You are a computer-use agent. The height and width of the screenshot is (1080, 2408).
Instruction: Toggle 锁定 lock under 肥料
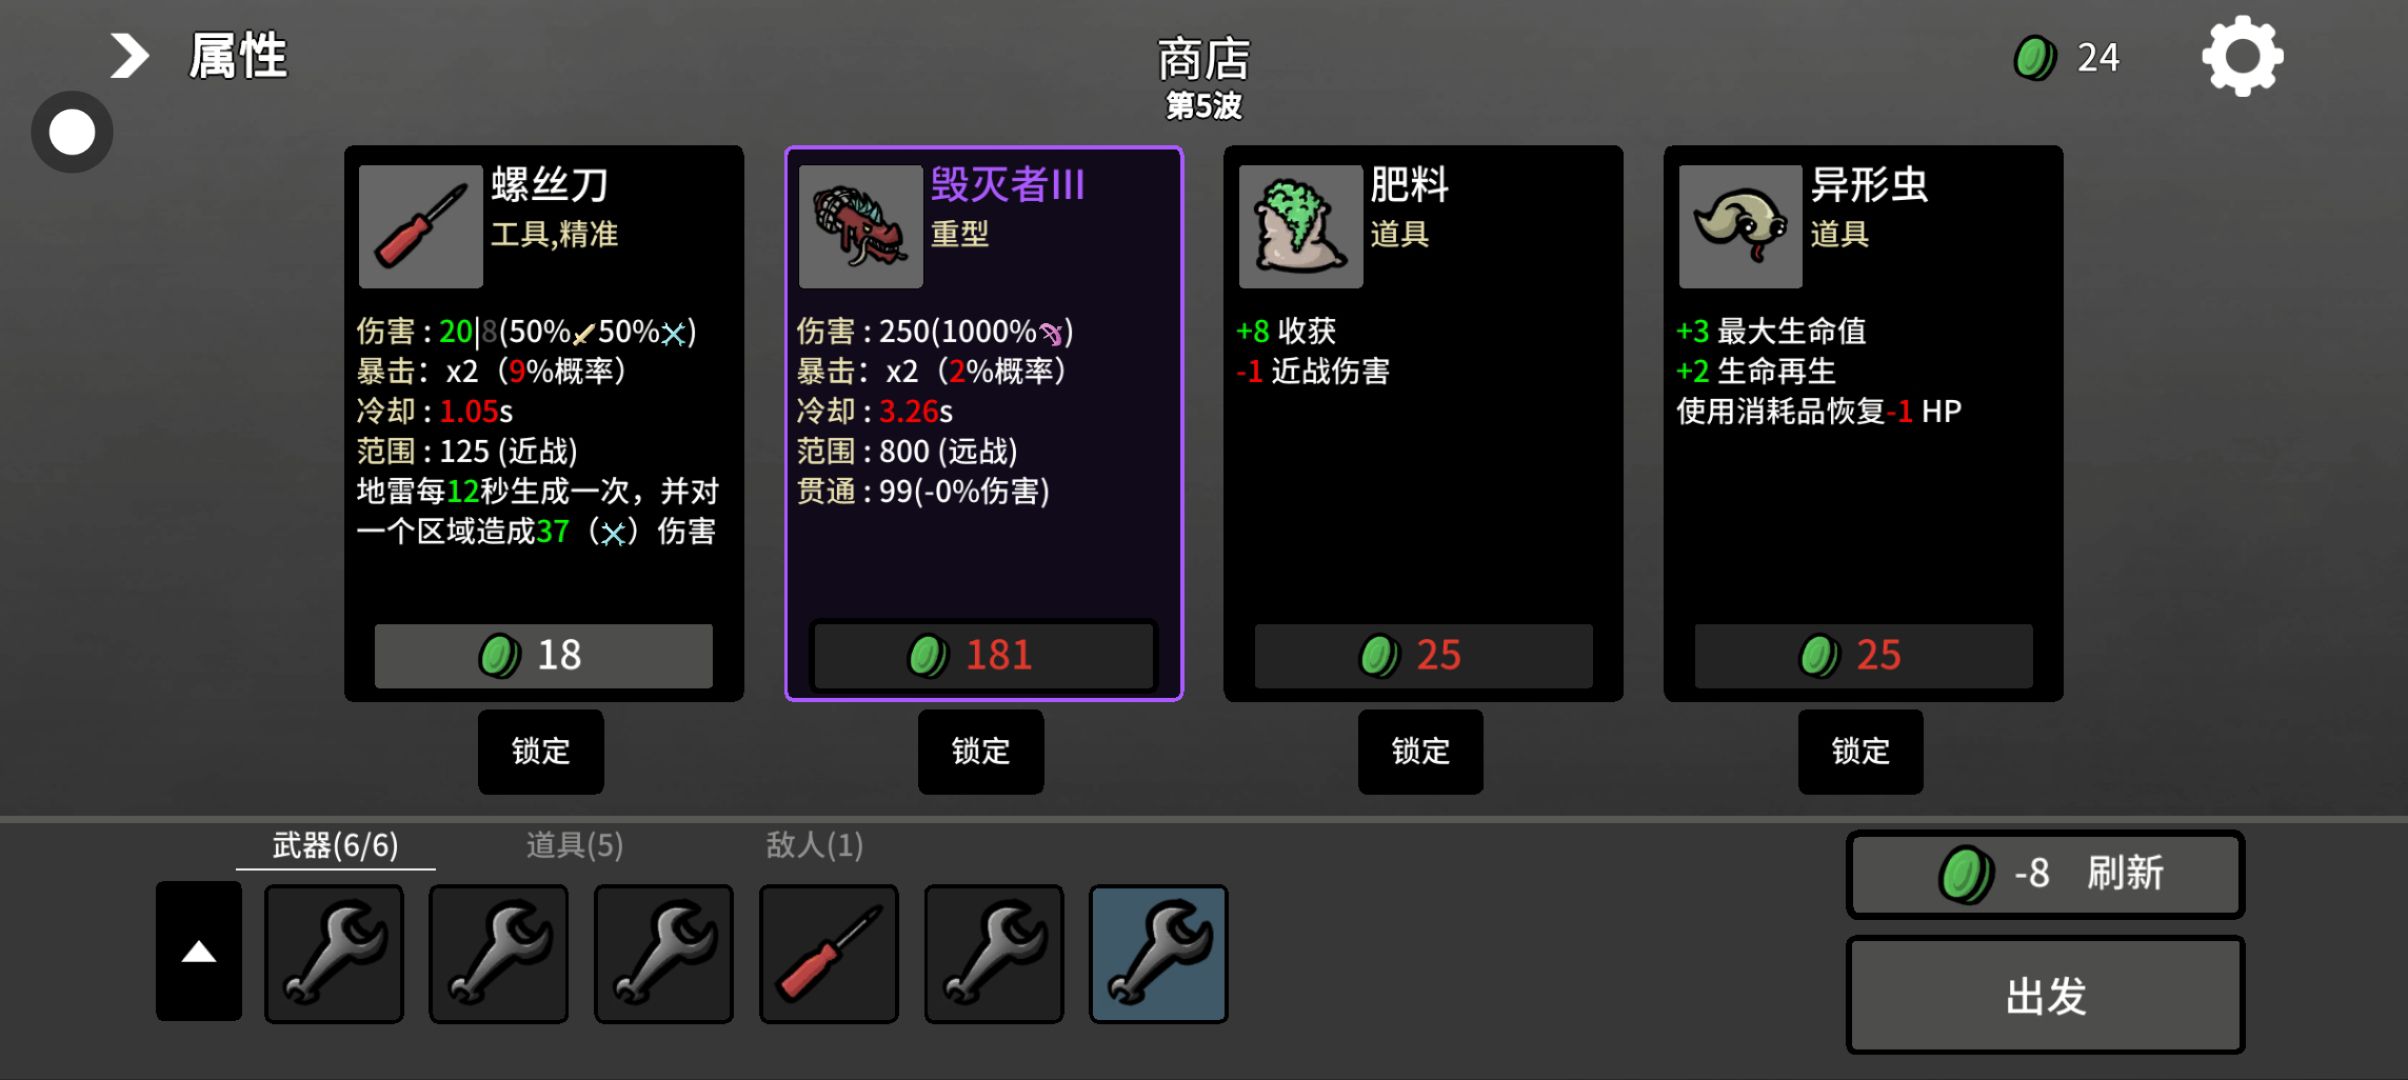coord(1420,751)
